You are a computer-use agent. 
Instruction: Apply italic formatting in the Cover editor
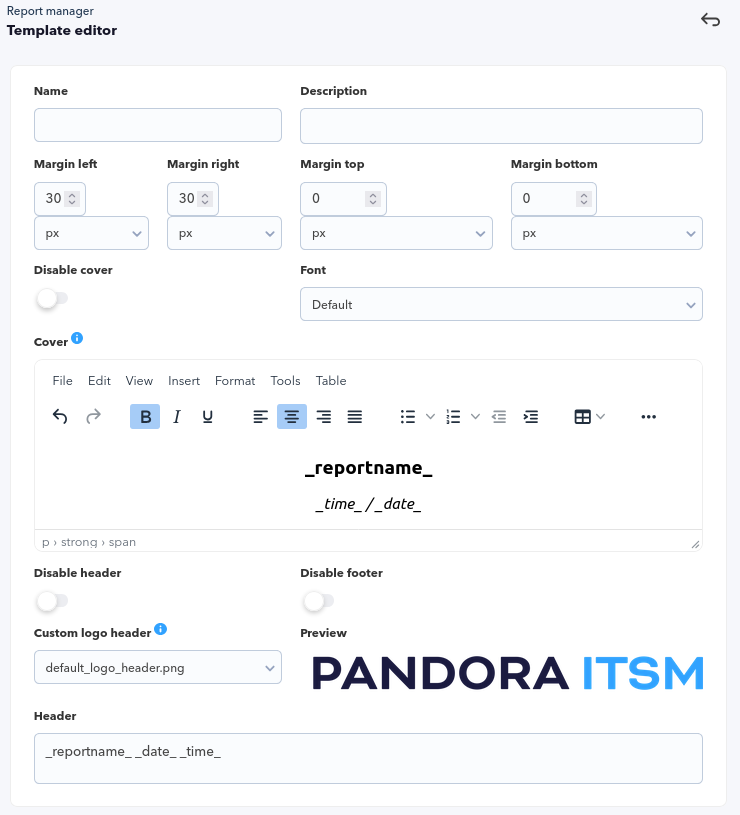coord(177,416)
